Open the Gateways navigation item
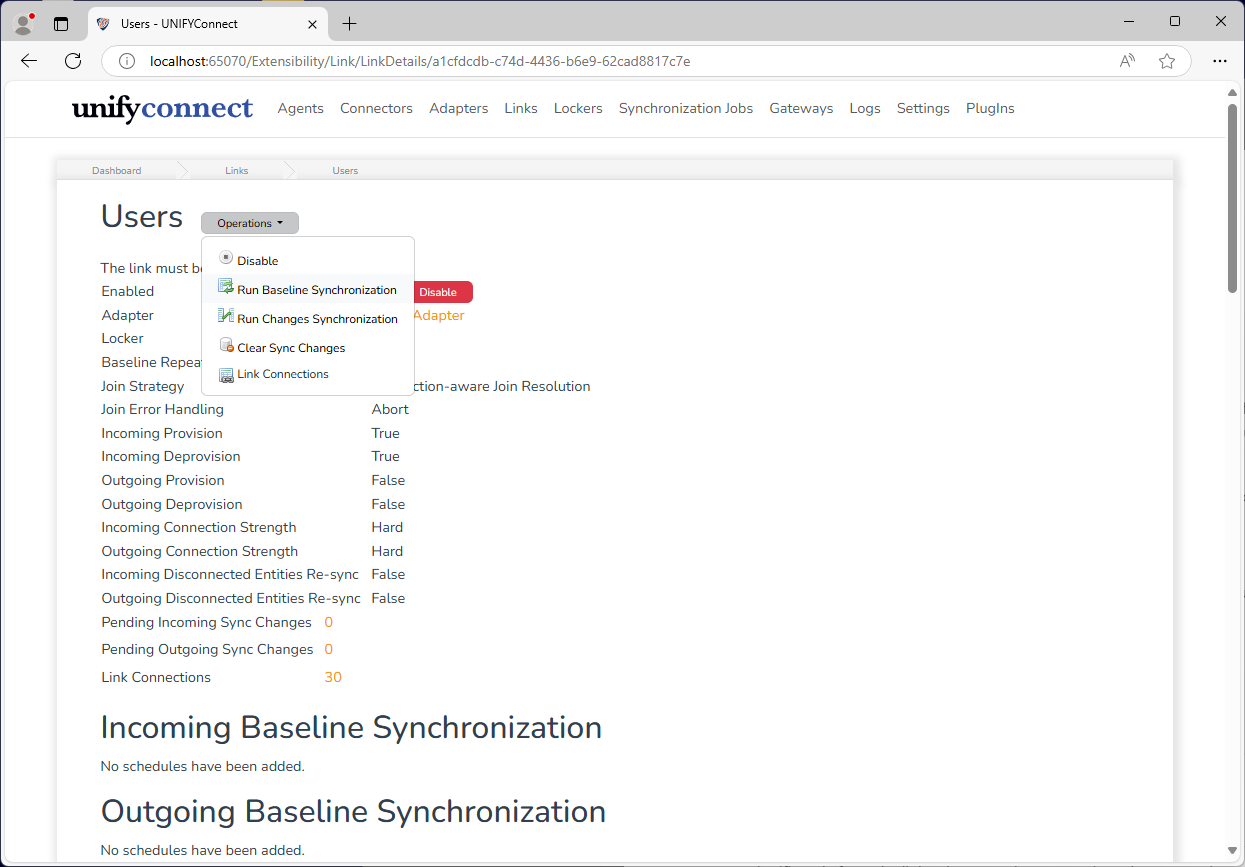The image size is (1245, 867). [801, 108]
